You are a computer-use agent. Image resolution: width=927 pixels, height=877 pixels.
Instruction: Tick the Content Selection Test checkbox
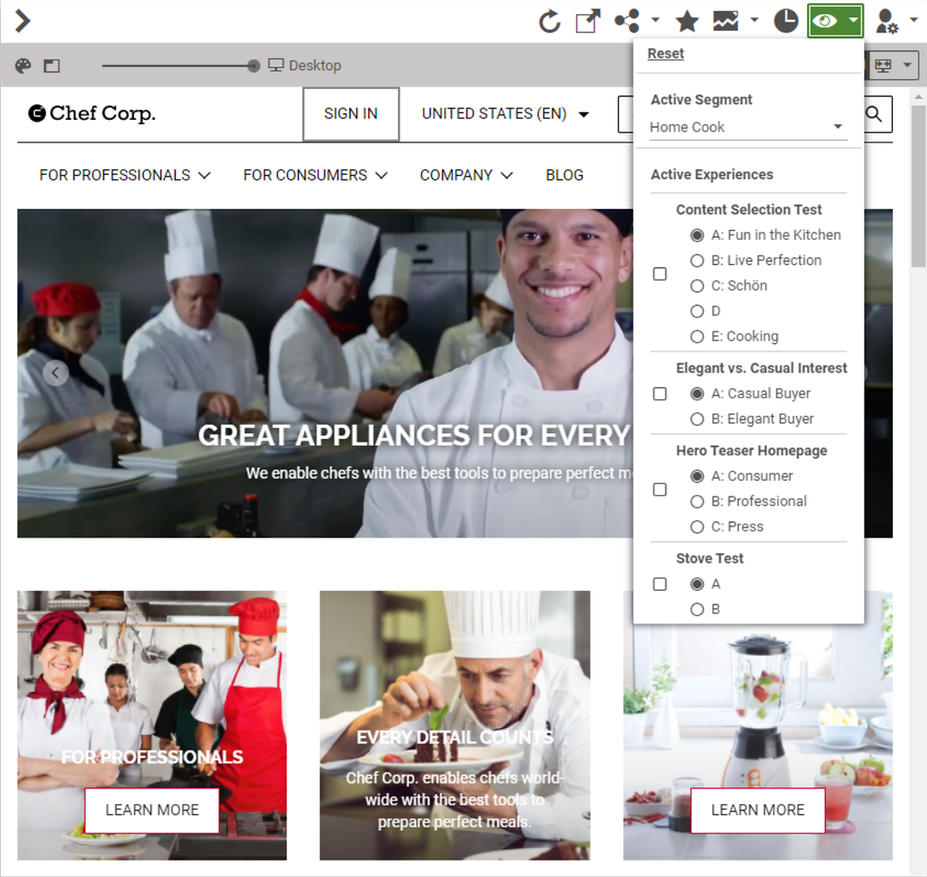[x=660, y=274]
